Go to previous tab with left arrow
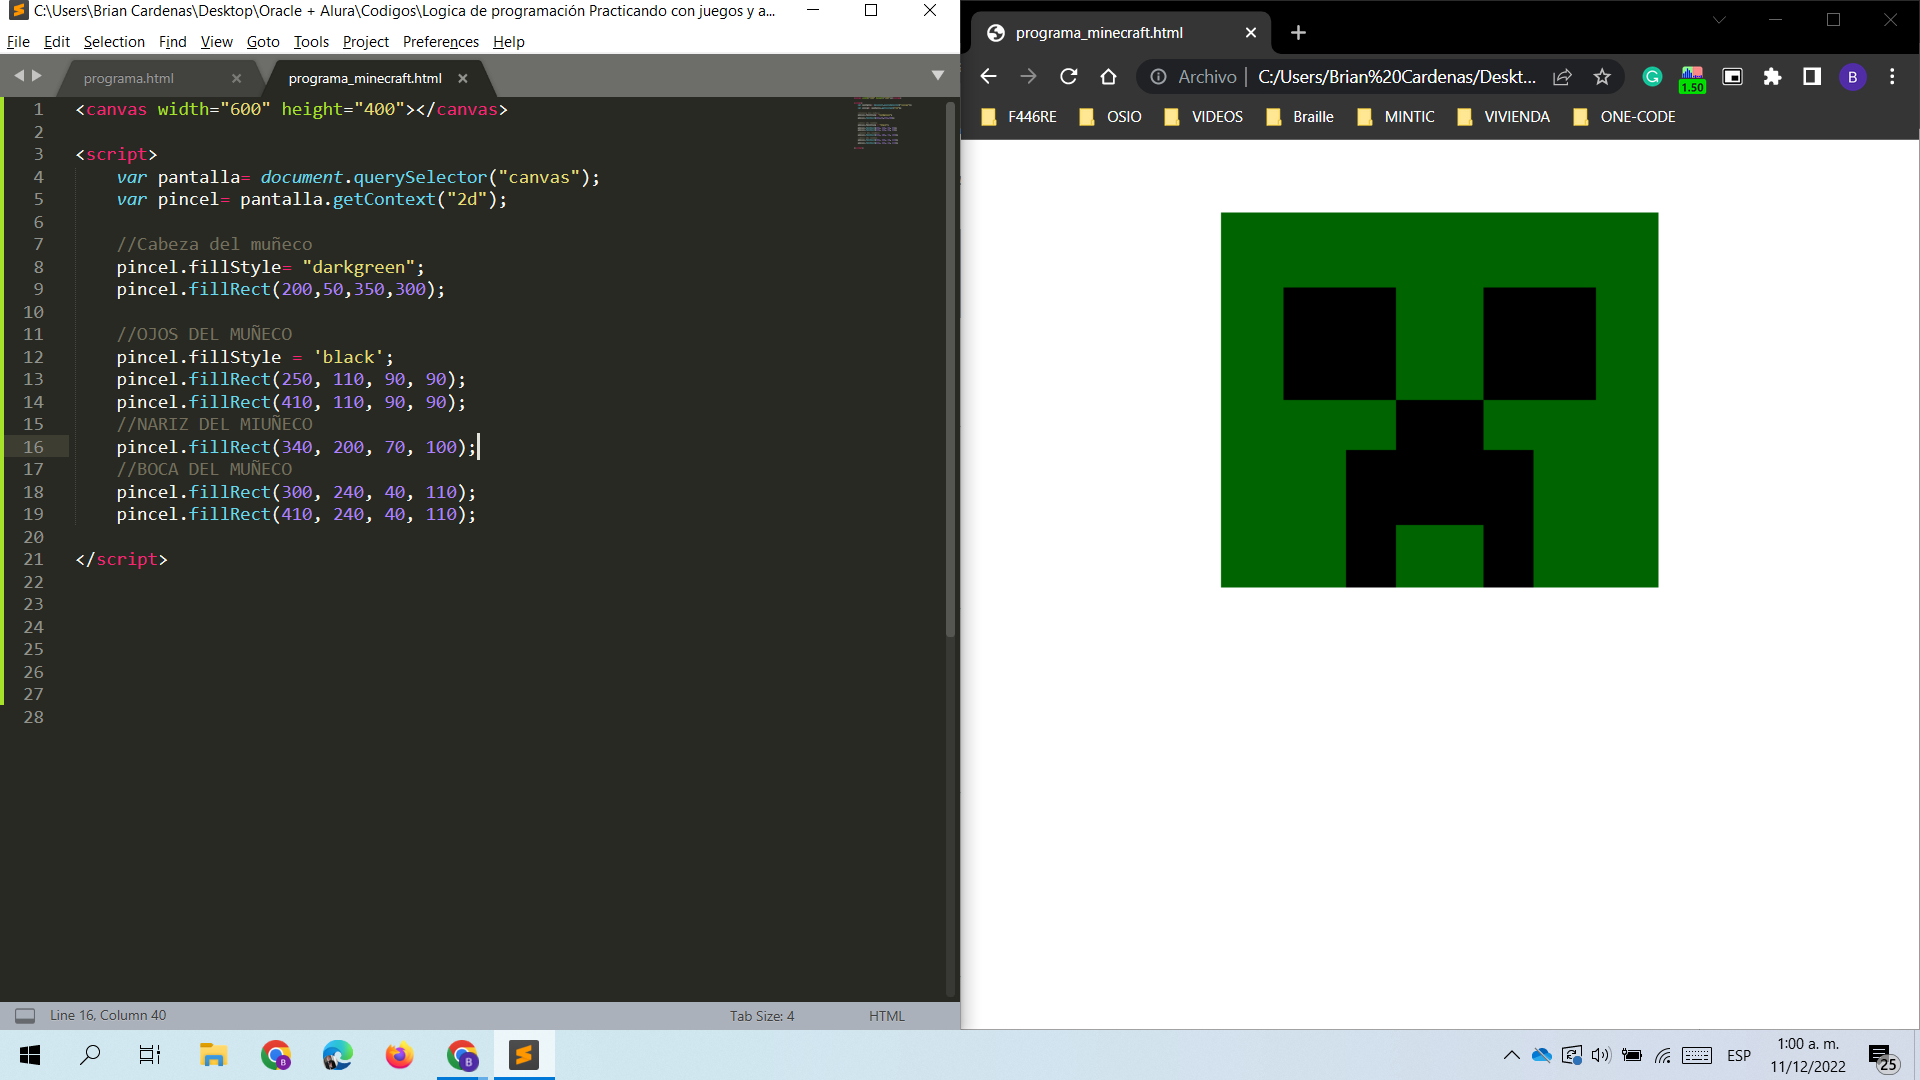 click(x=18, y=76)
